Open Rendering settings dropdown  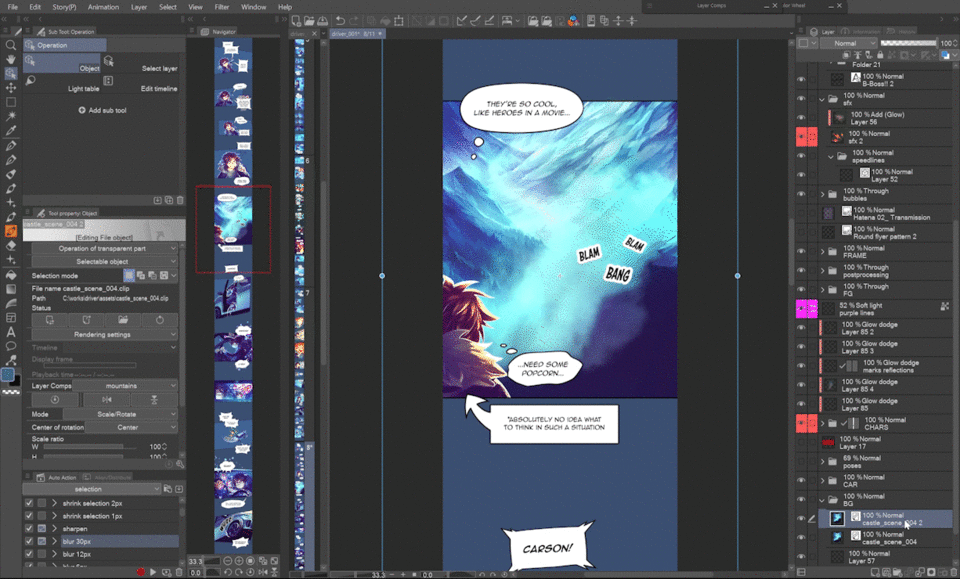click(104, 335)
